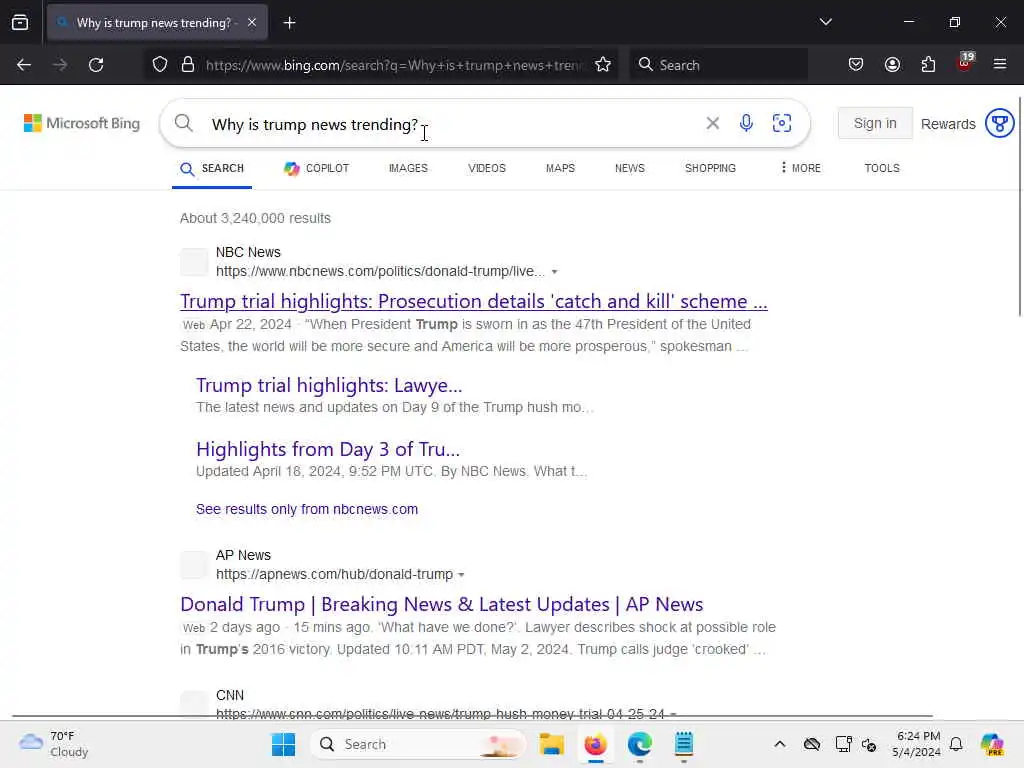Switch to the IMAGES tab

(x=408, y=168)
